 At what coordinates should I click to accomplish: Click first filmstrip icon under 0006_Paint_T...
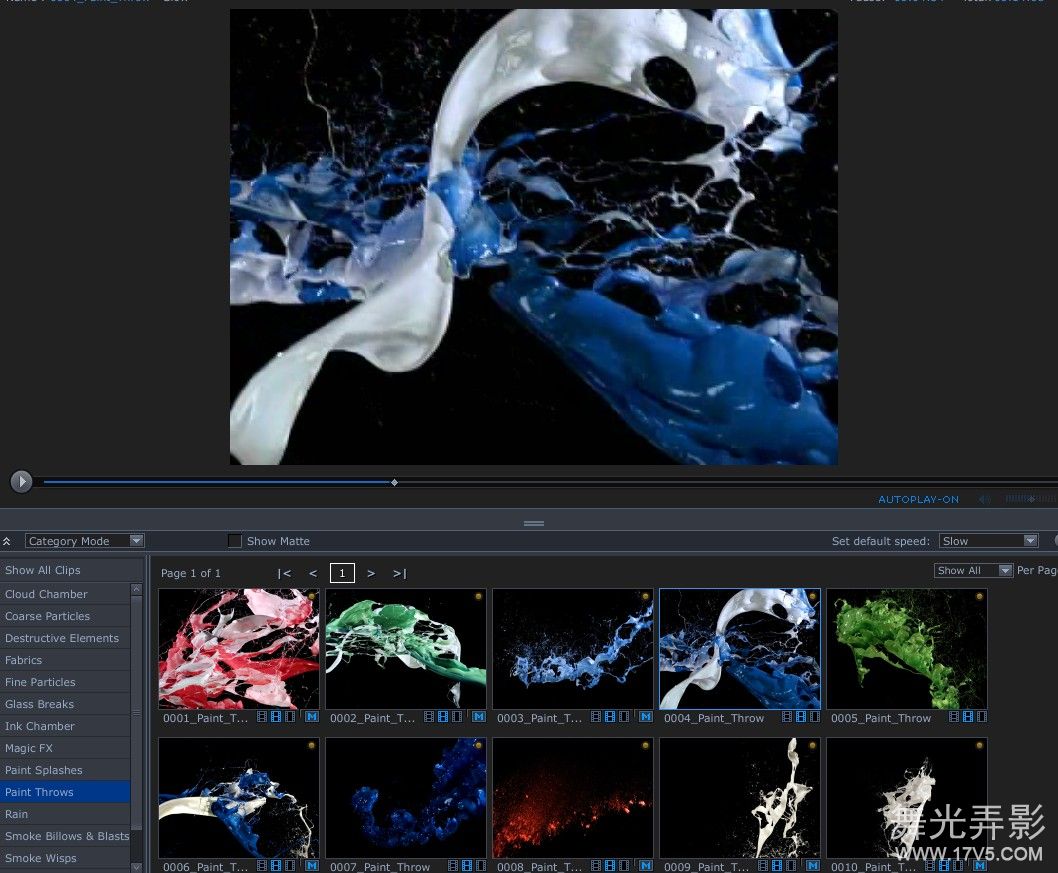[x=262, y=866]
